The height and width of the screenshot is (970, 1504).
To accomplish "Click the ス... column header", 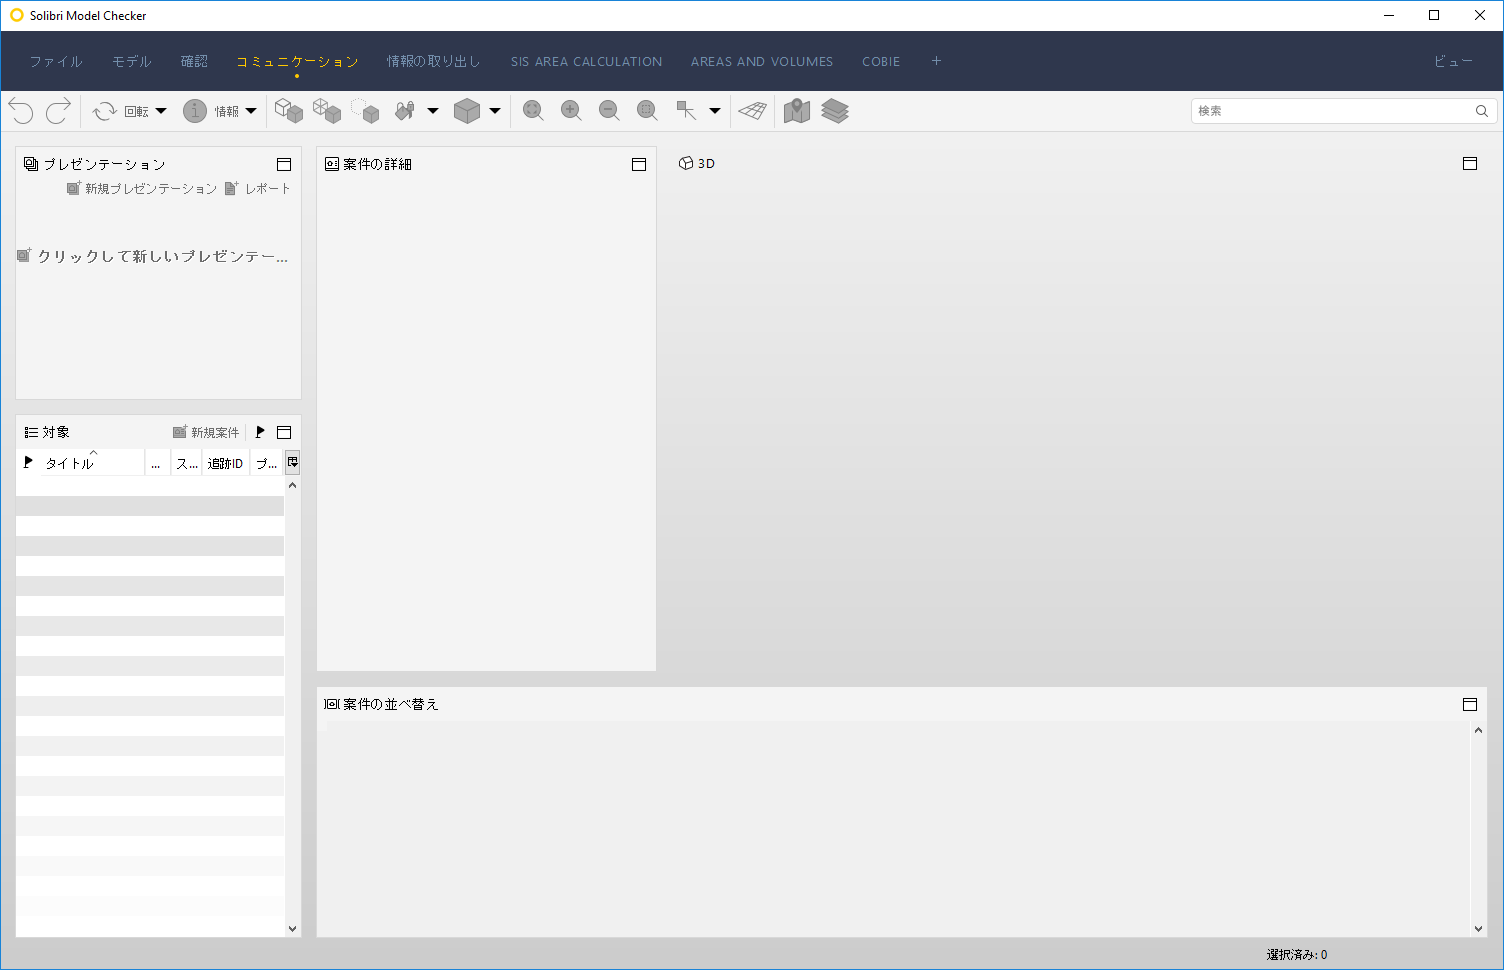I will click(x=187, y=463).
